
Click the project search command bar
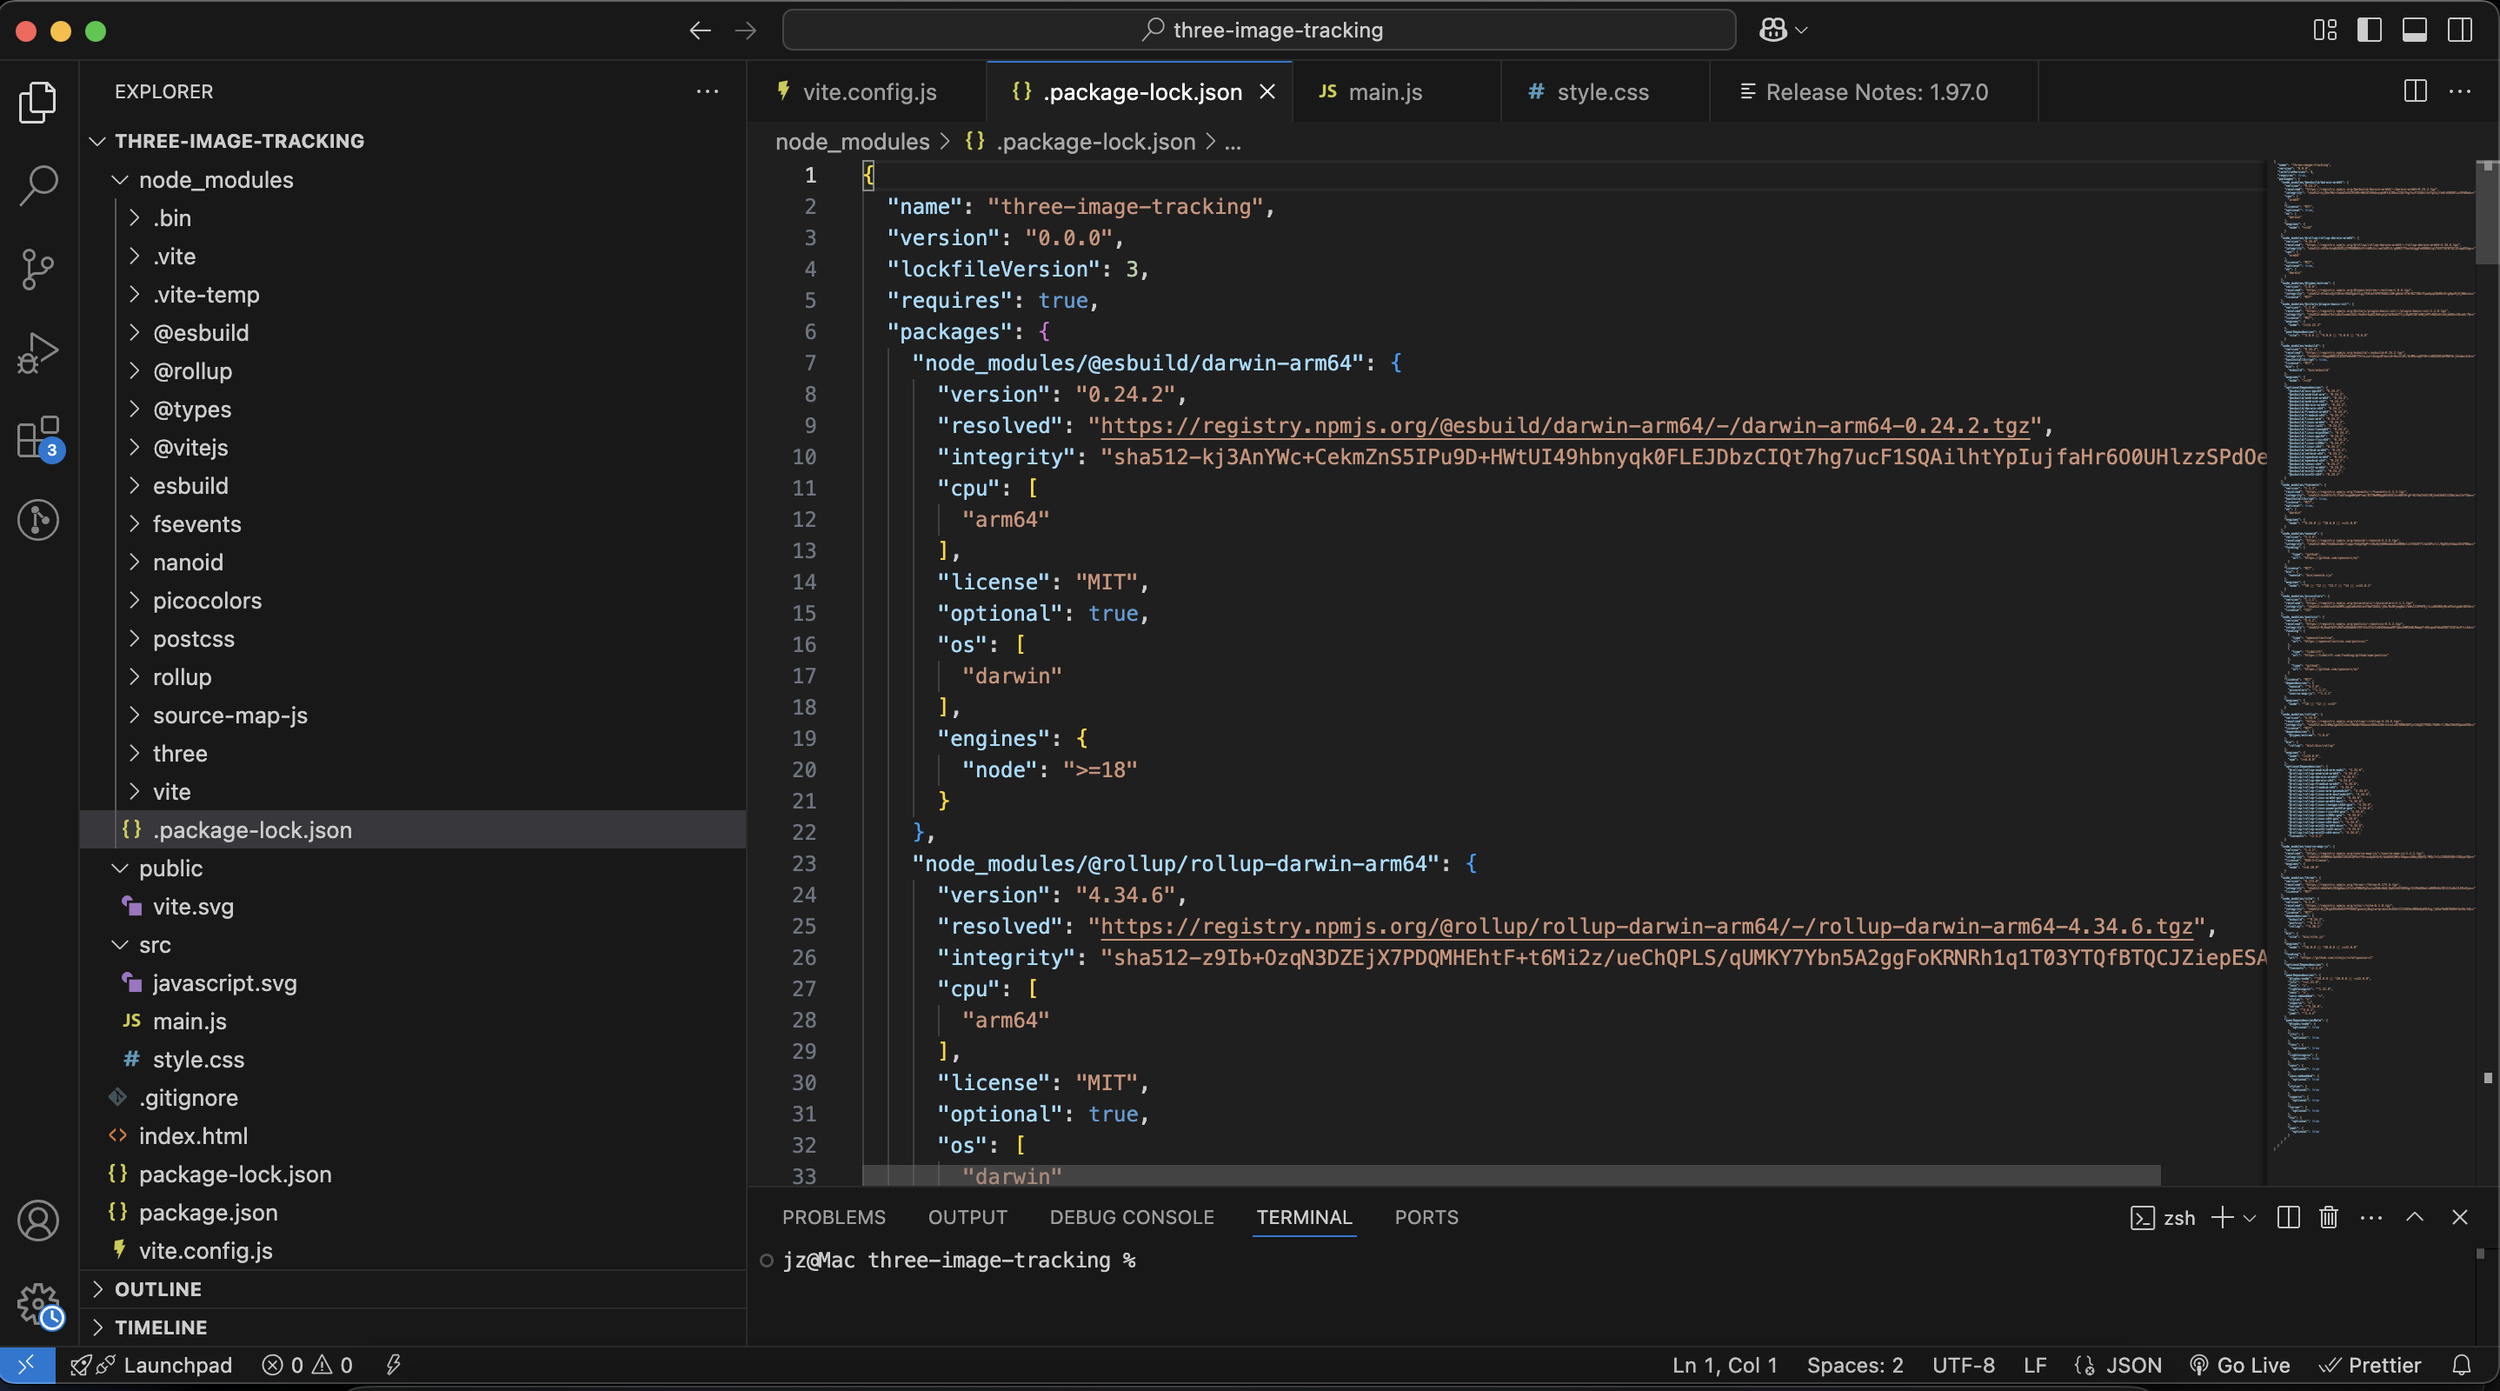pyautogui.click(x=1259, y=30)
